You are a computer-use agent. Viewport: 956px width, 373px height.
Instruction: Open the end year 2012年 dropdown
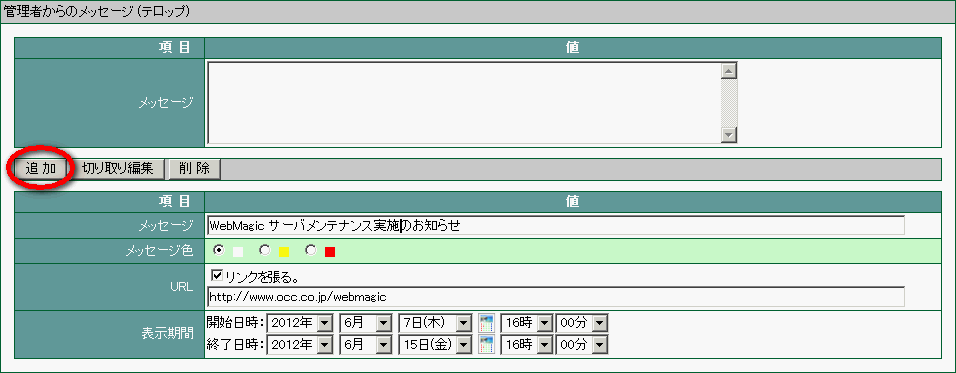pos(301,345)
